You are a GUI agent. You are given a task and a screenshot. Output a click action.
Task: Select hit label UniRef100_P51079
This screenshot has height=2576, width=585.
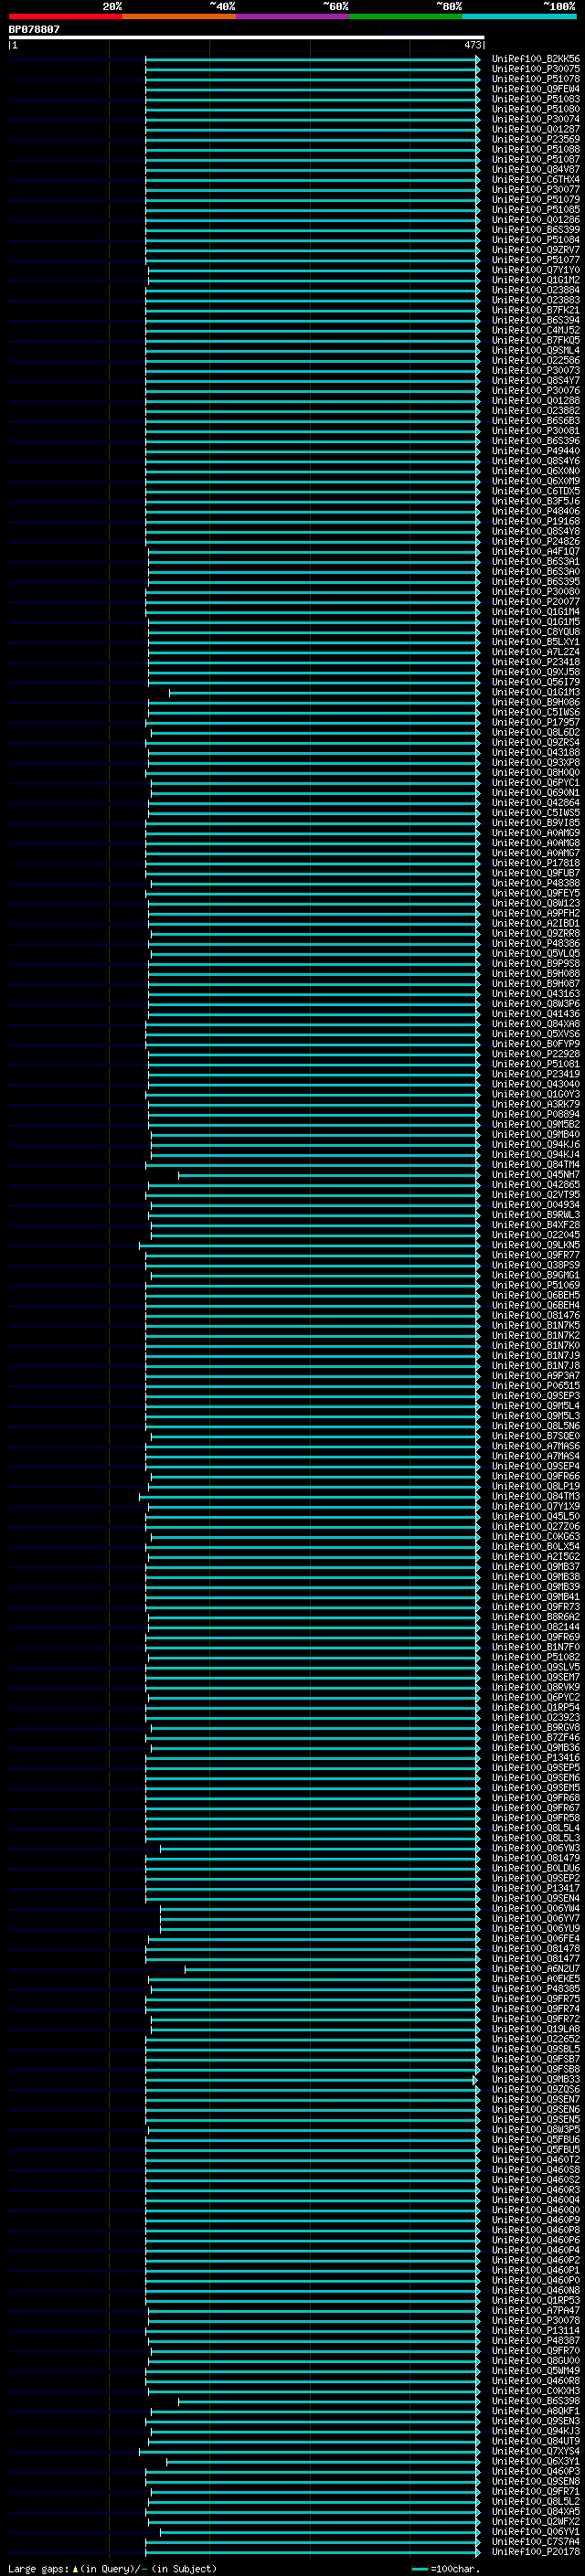coord(535,199)
